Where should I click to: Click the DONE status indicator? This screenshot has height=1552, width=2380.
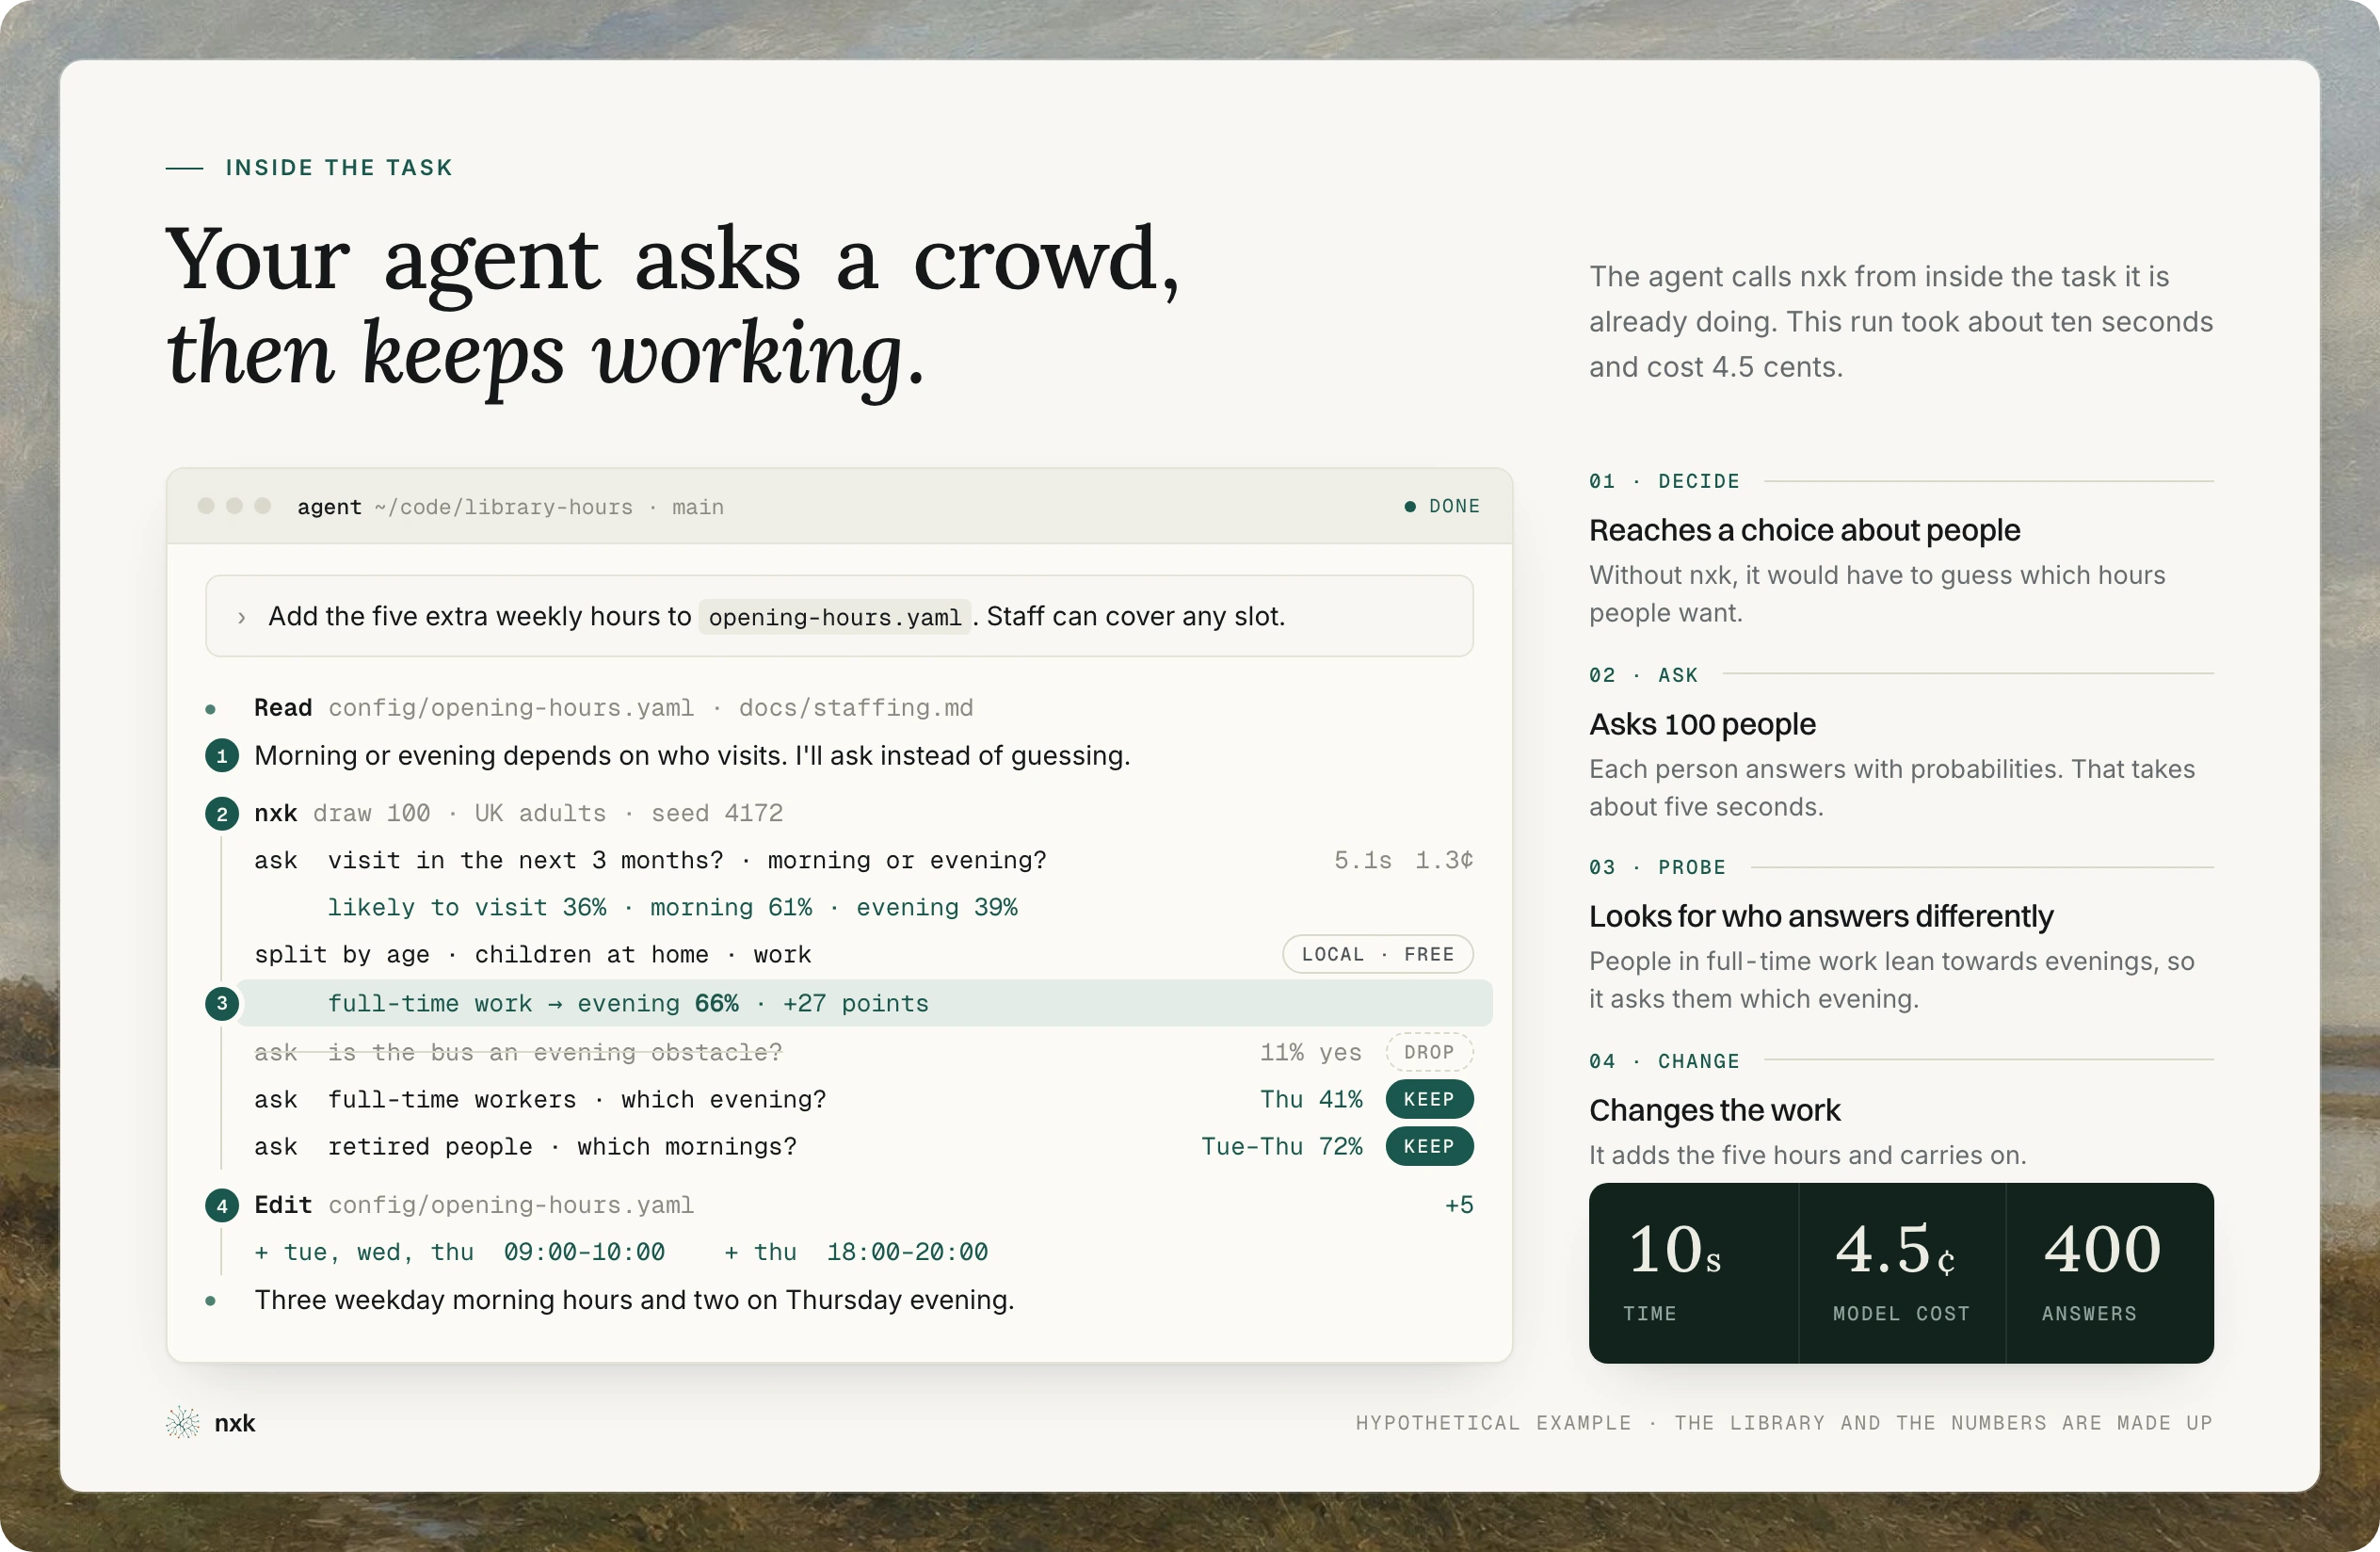[1442, 506]
